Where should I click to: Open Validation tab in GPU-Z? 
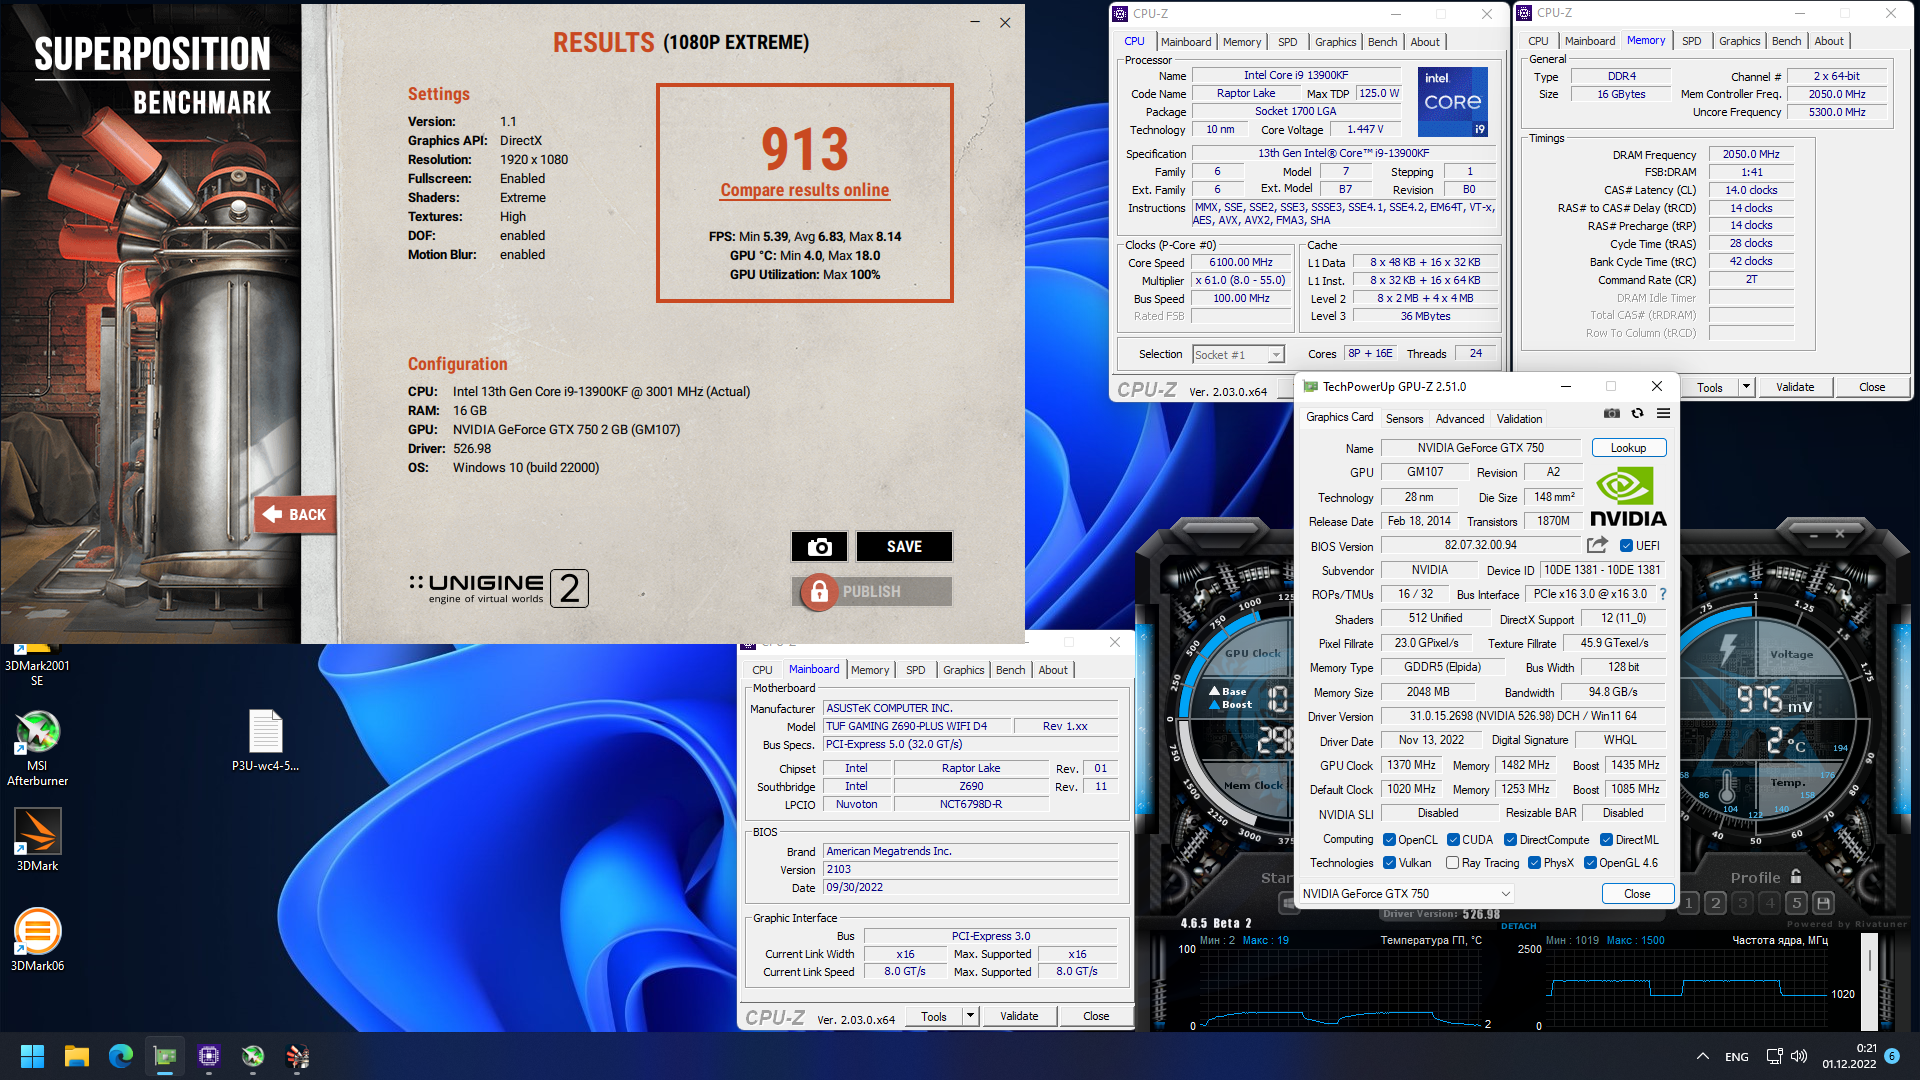1519,419
